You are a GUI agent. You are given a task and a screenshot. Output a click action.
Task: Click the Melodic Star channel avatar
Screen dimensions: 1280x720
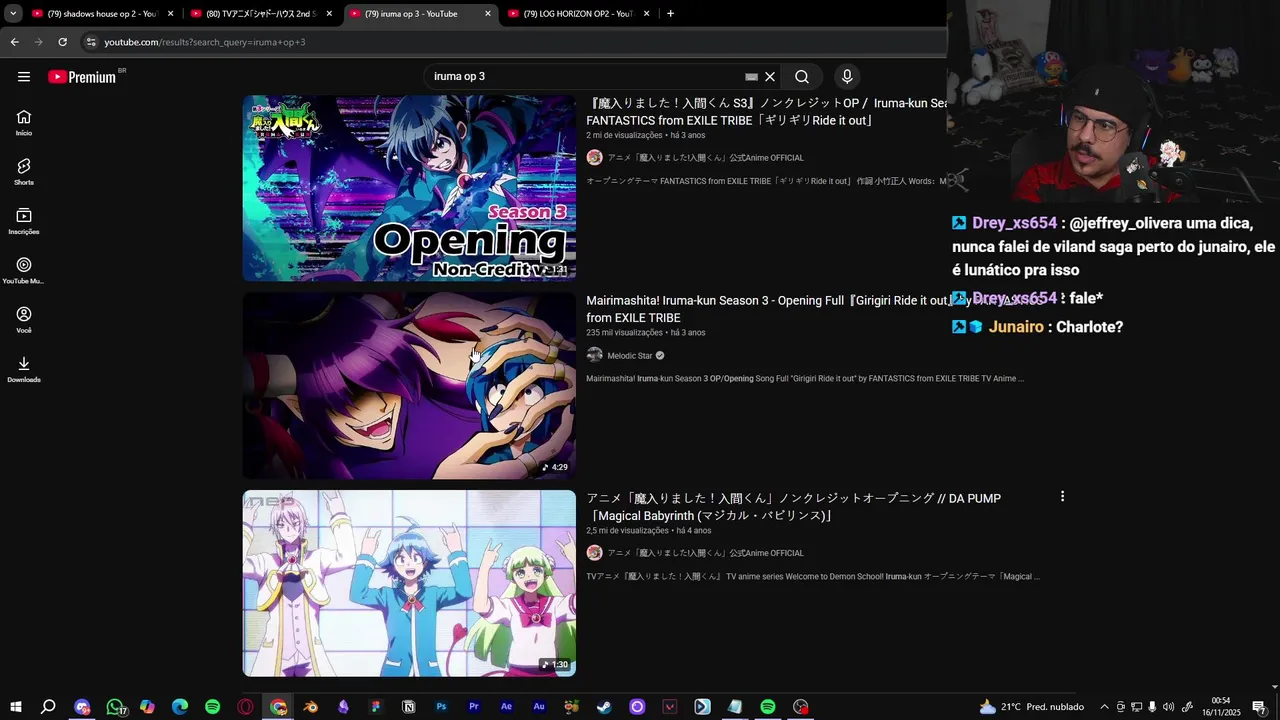pyautogui.click(x=594, y=355)
